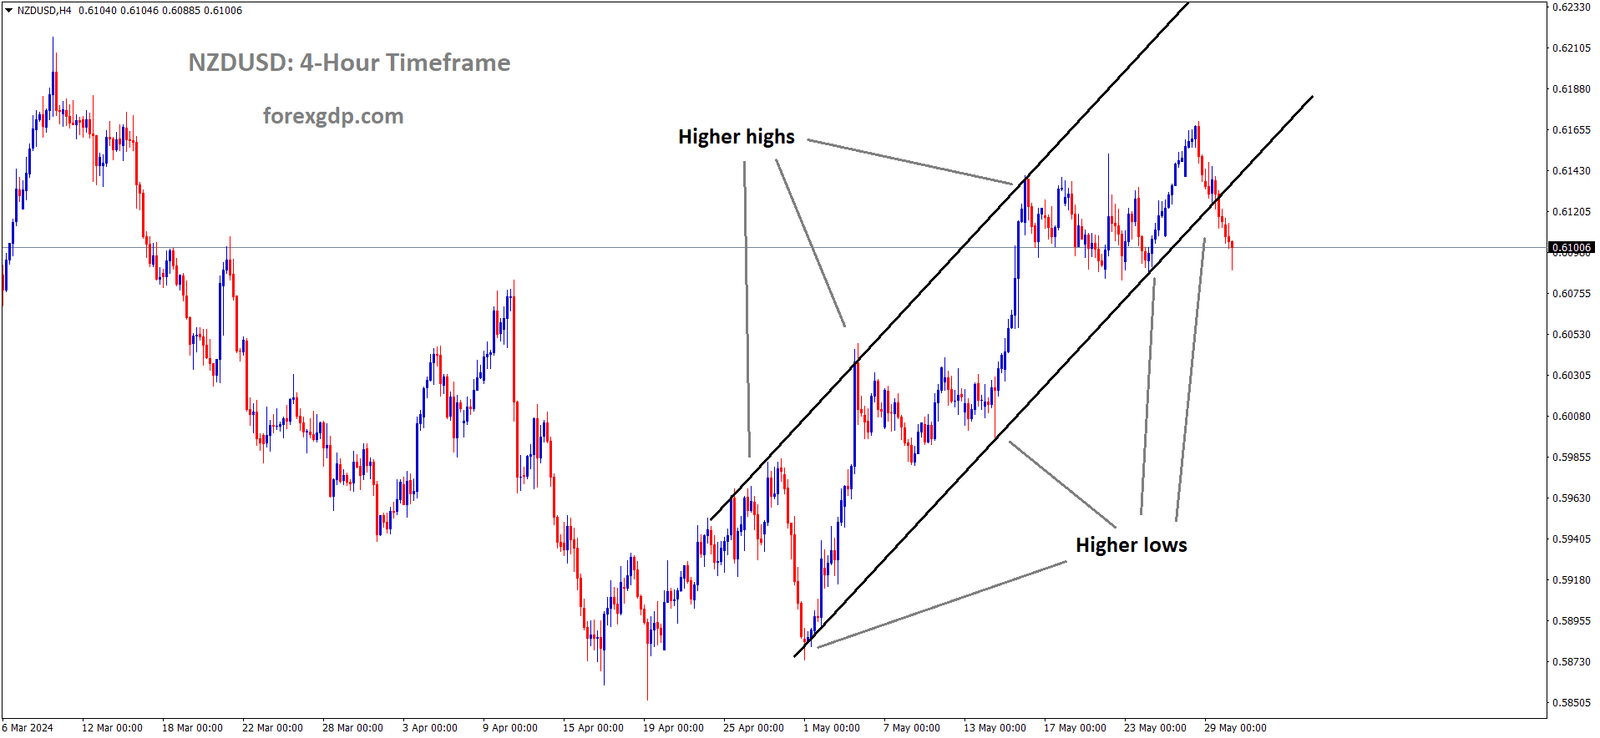Click the 0.60305 price scale value
1600x738 pixels.
(x=1571, y=376)
